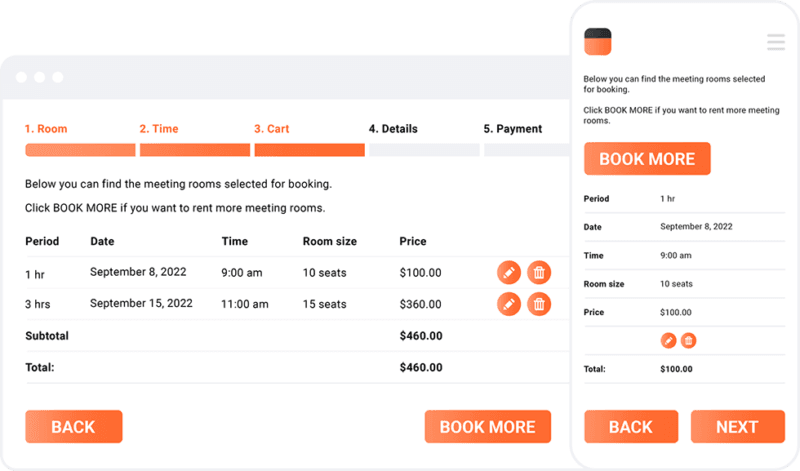
Task: Open the mobile hamburger menu
Action: pyautogui.click(x=776, y=42)
